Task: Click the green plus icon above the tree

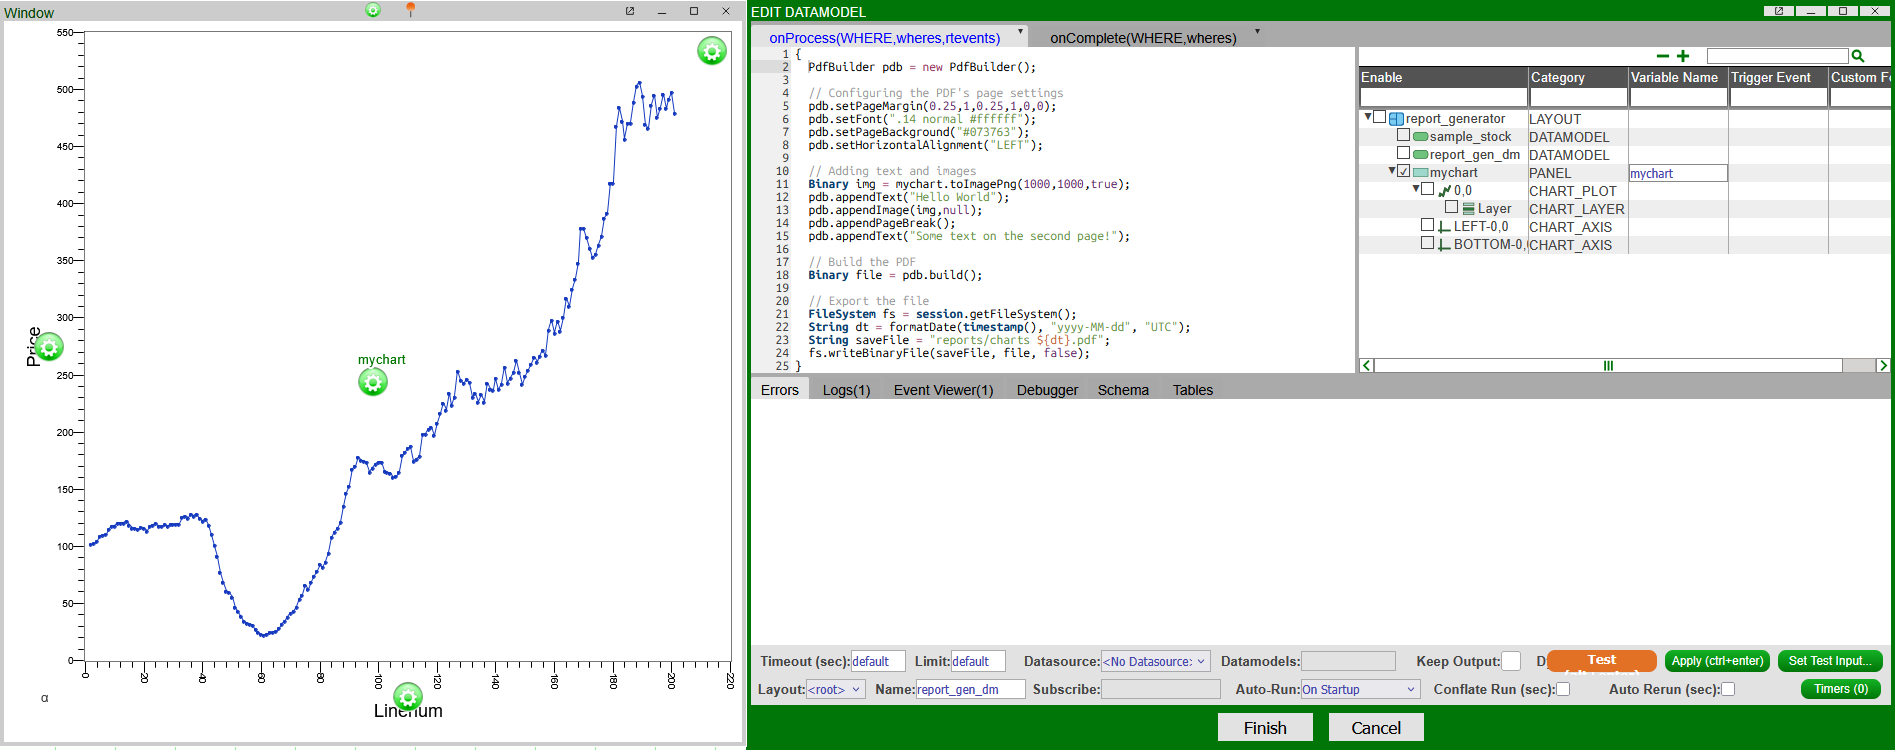Action: coord(1683,56)
